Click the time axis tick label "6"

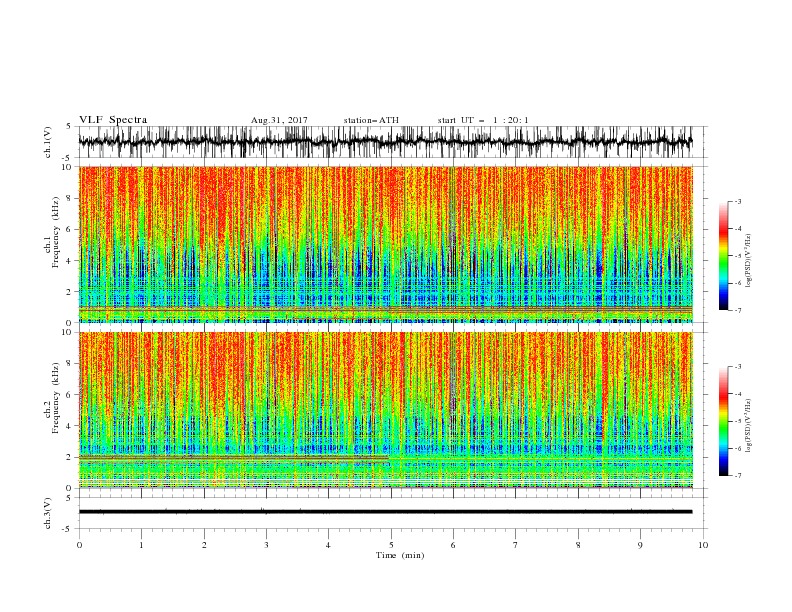[x=453, y=545]
